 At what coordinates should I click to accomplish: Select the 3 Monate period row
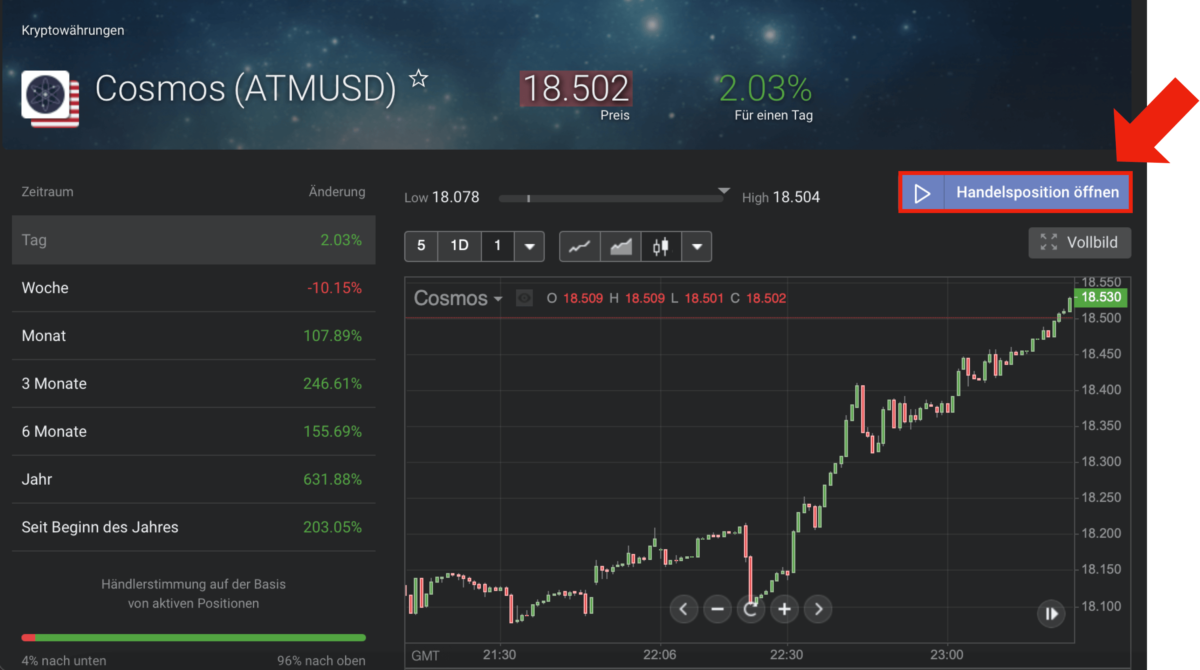pyautogui.click(x=193, y=384)
